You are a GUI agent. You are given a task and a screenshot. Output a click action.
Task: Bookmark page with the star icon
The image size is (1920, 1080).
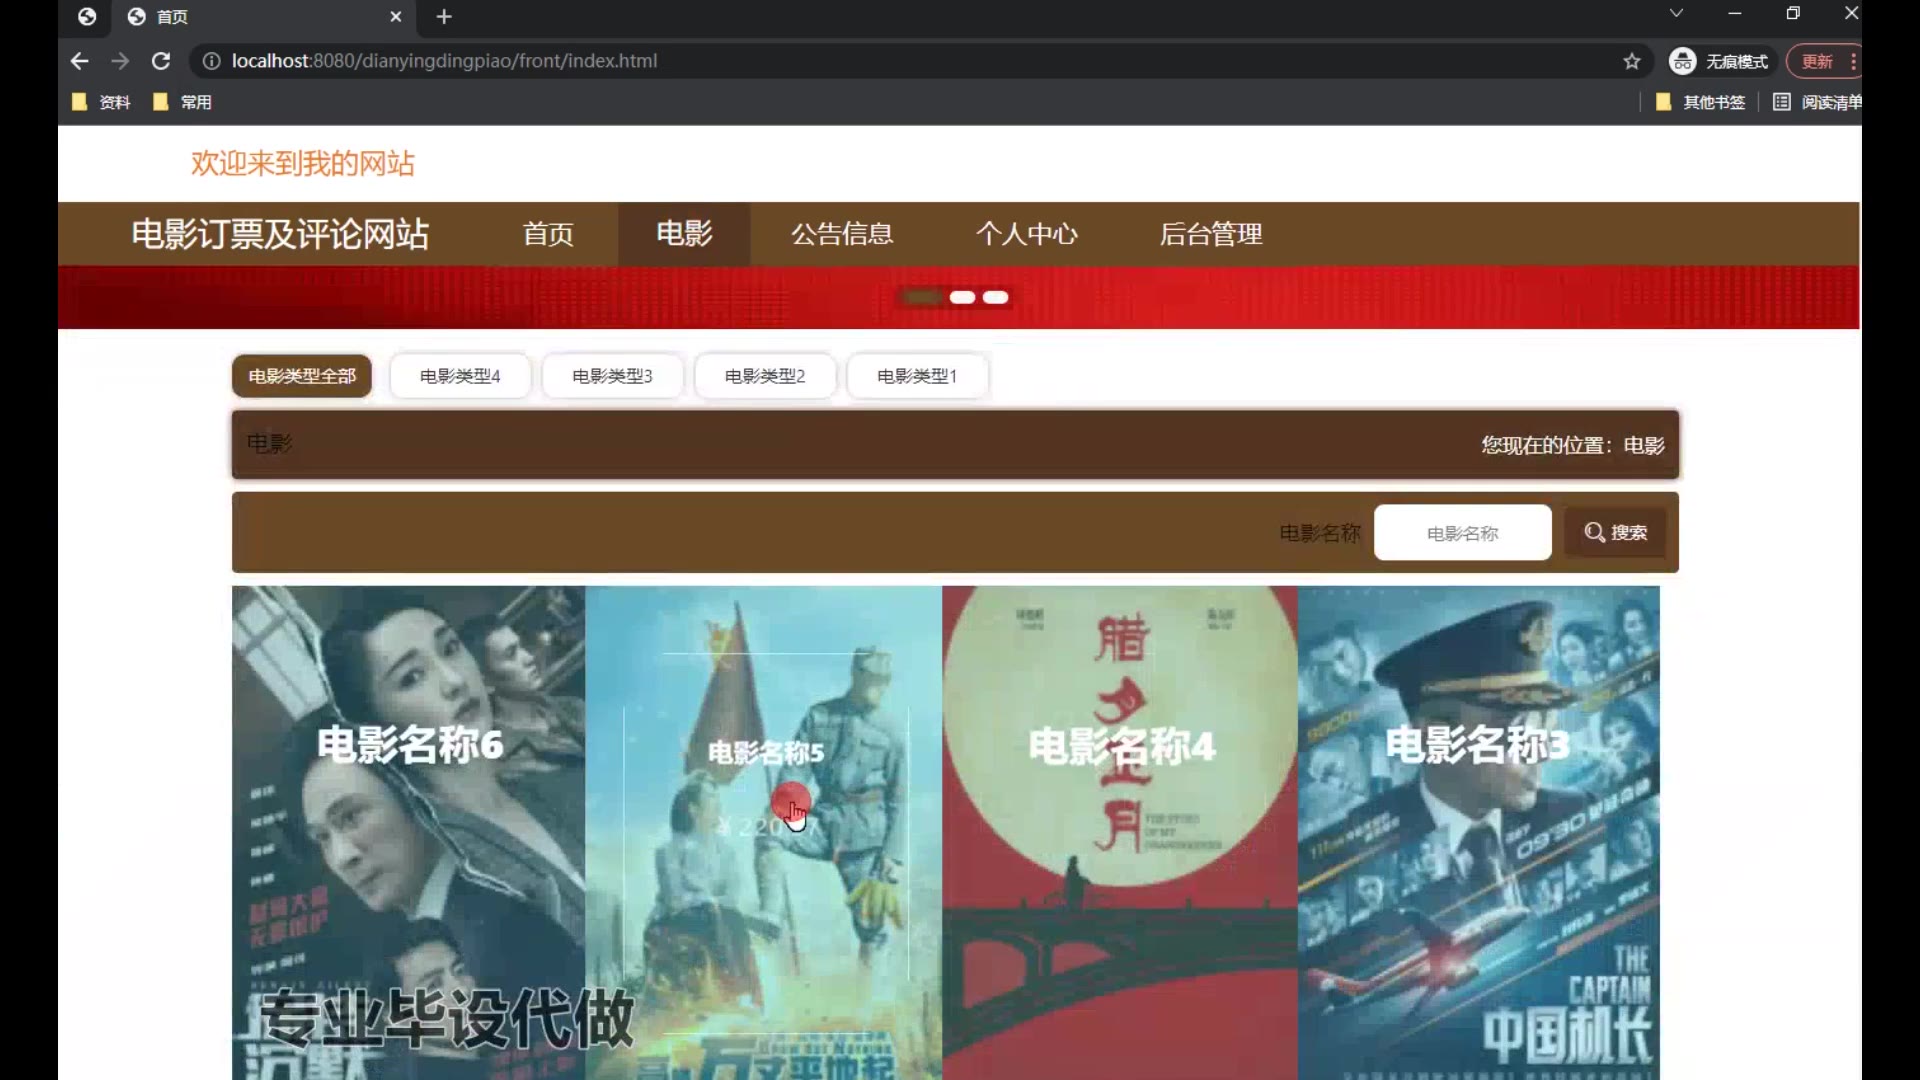coord(1632,61)
